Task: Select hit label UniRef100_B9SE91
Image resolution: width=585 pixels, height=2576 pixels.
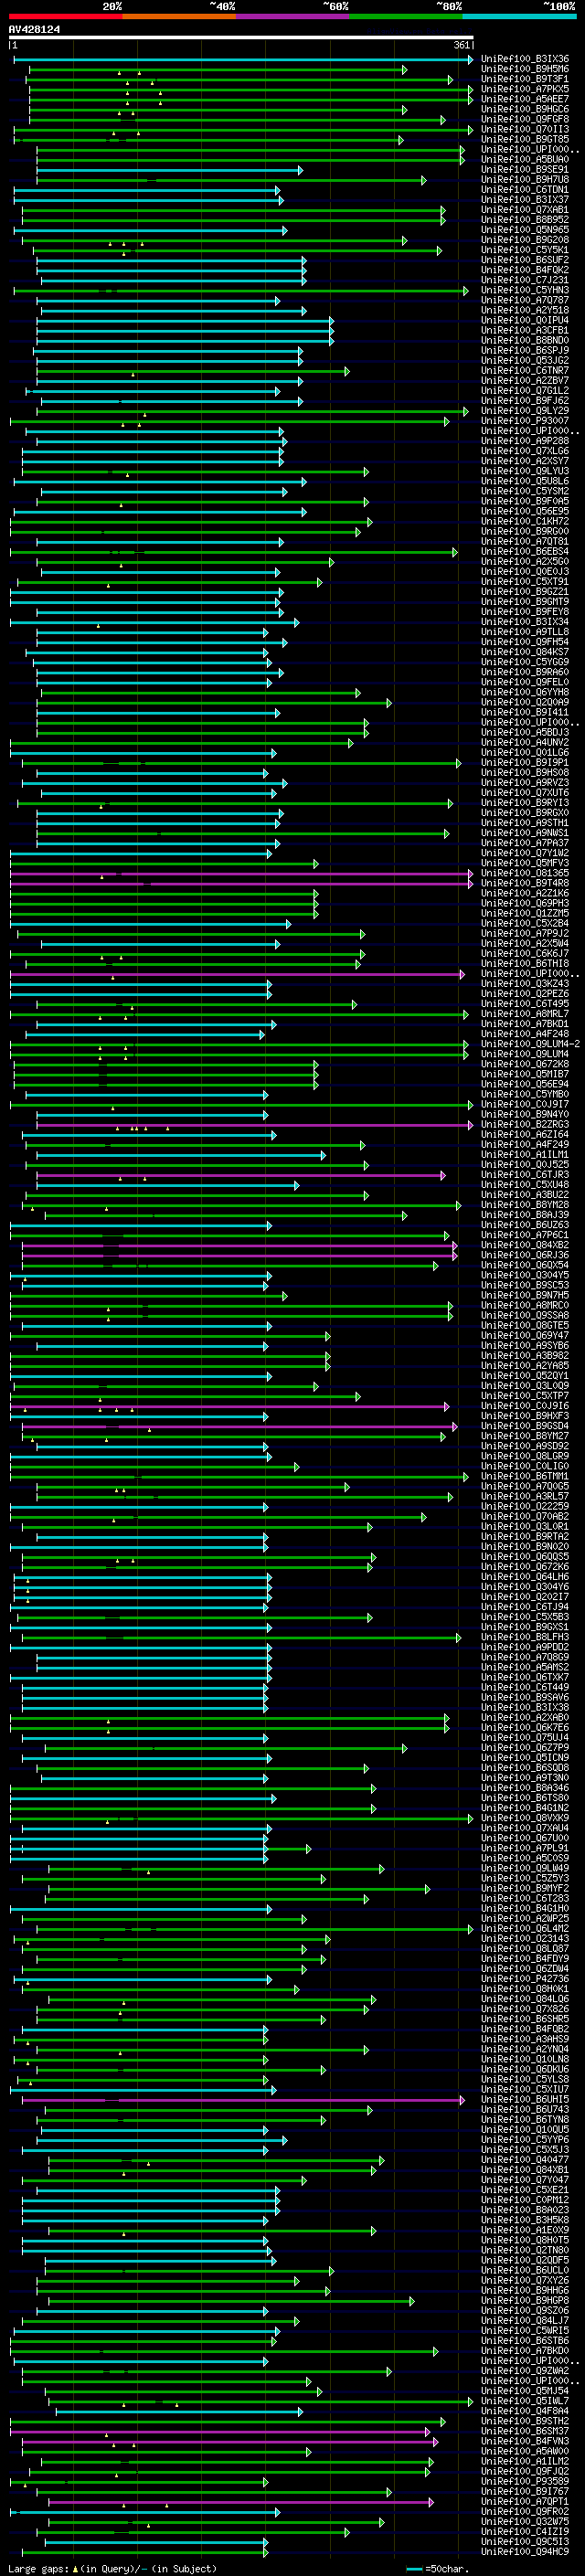Action: point(525,170)
